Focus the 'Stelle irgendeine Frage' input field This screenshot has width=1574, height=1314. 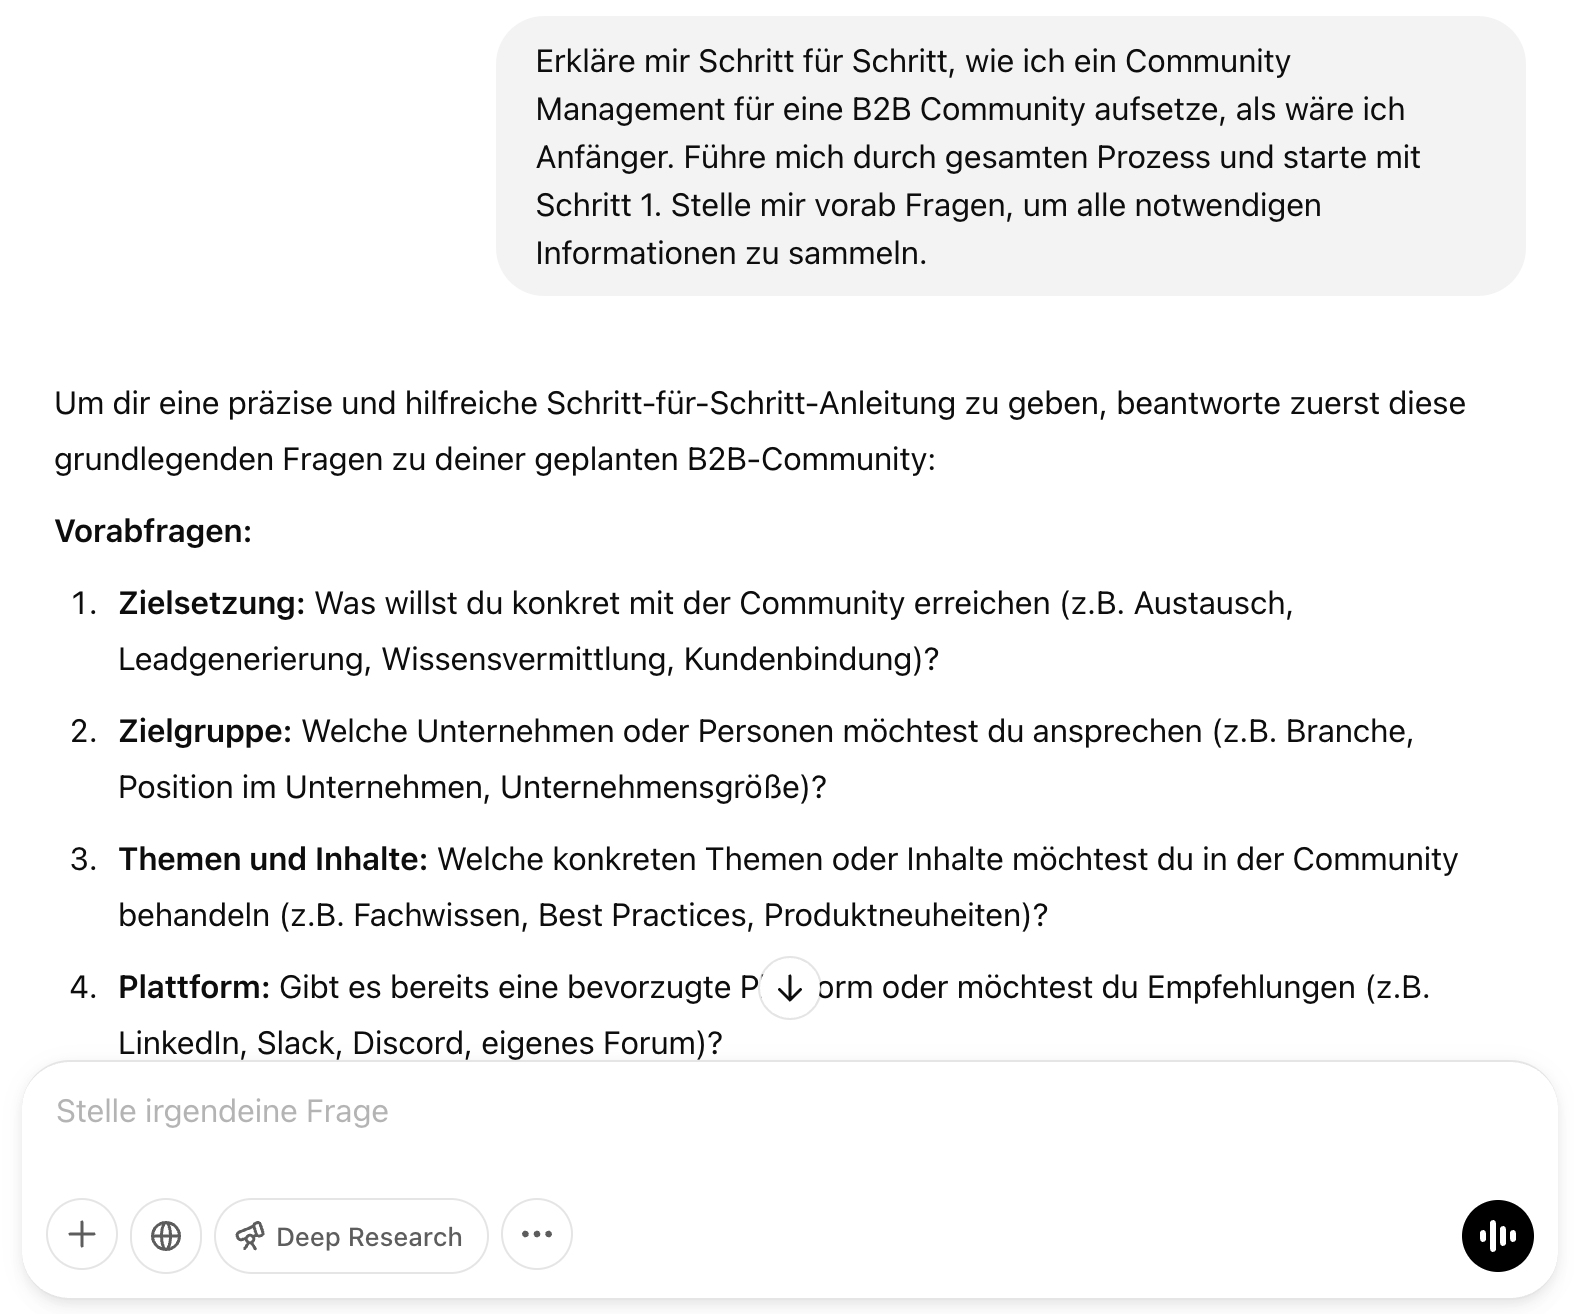click(x=700, y=1111)
